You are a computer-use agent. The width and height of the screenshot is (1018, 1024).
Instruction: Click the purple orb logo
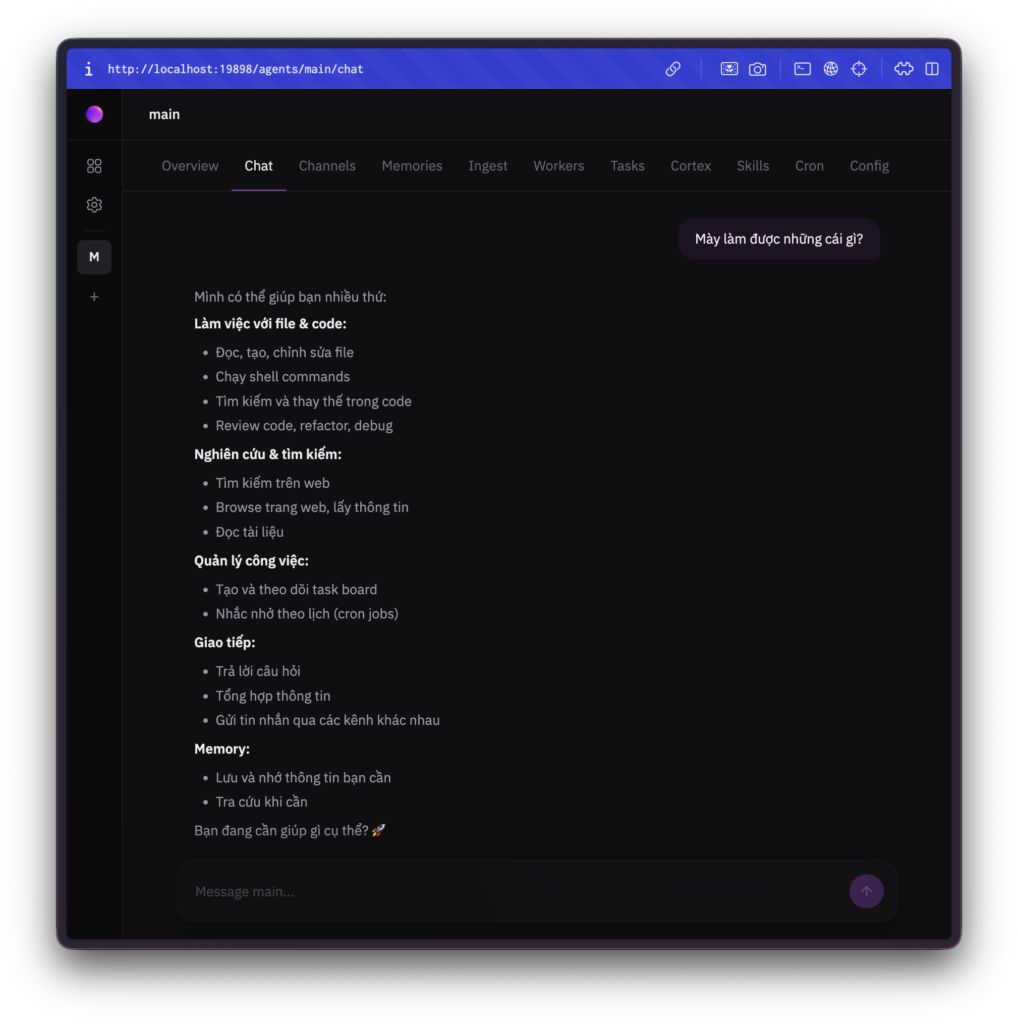[94, 114]
